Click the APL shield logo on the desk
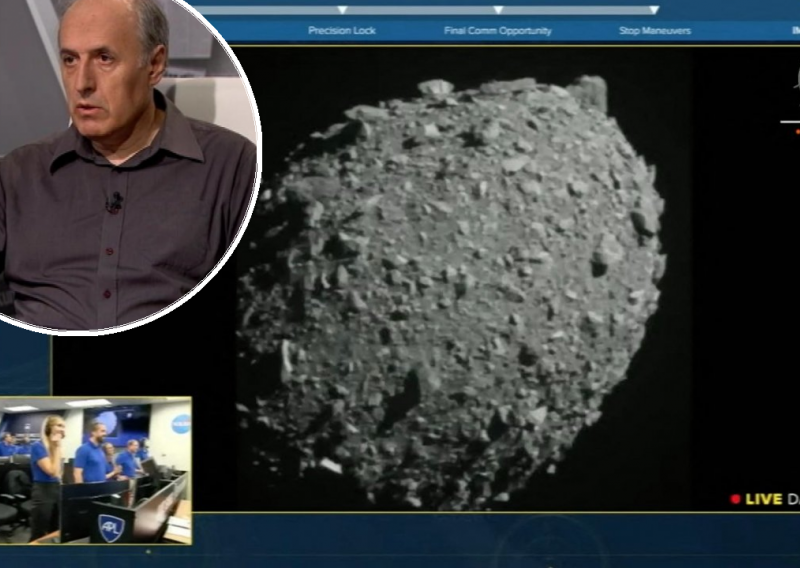Viewport: 800px width, 568px height. click(x=109, y=525)
